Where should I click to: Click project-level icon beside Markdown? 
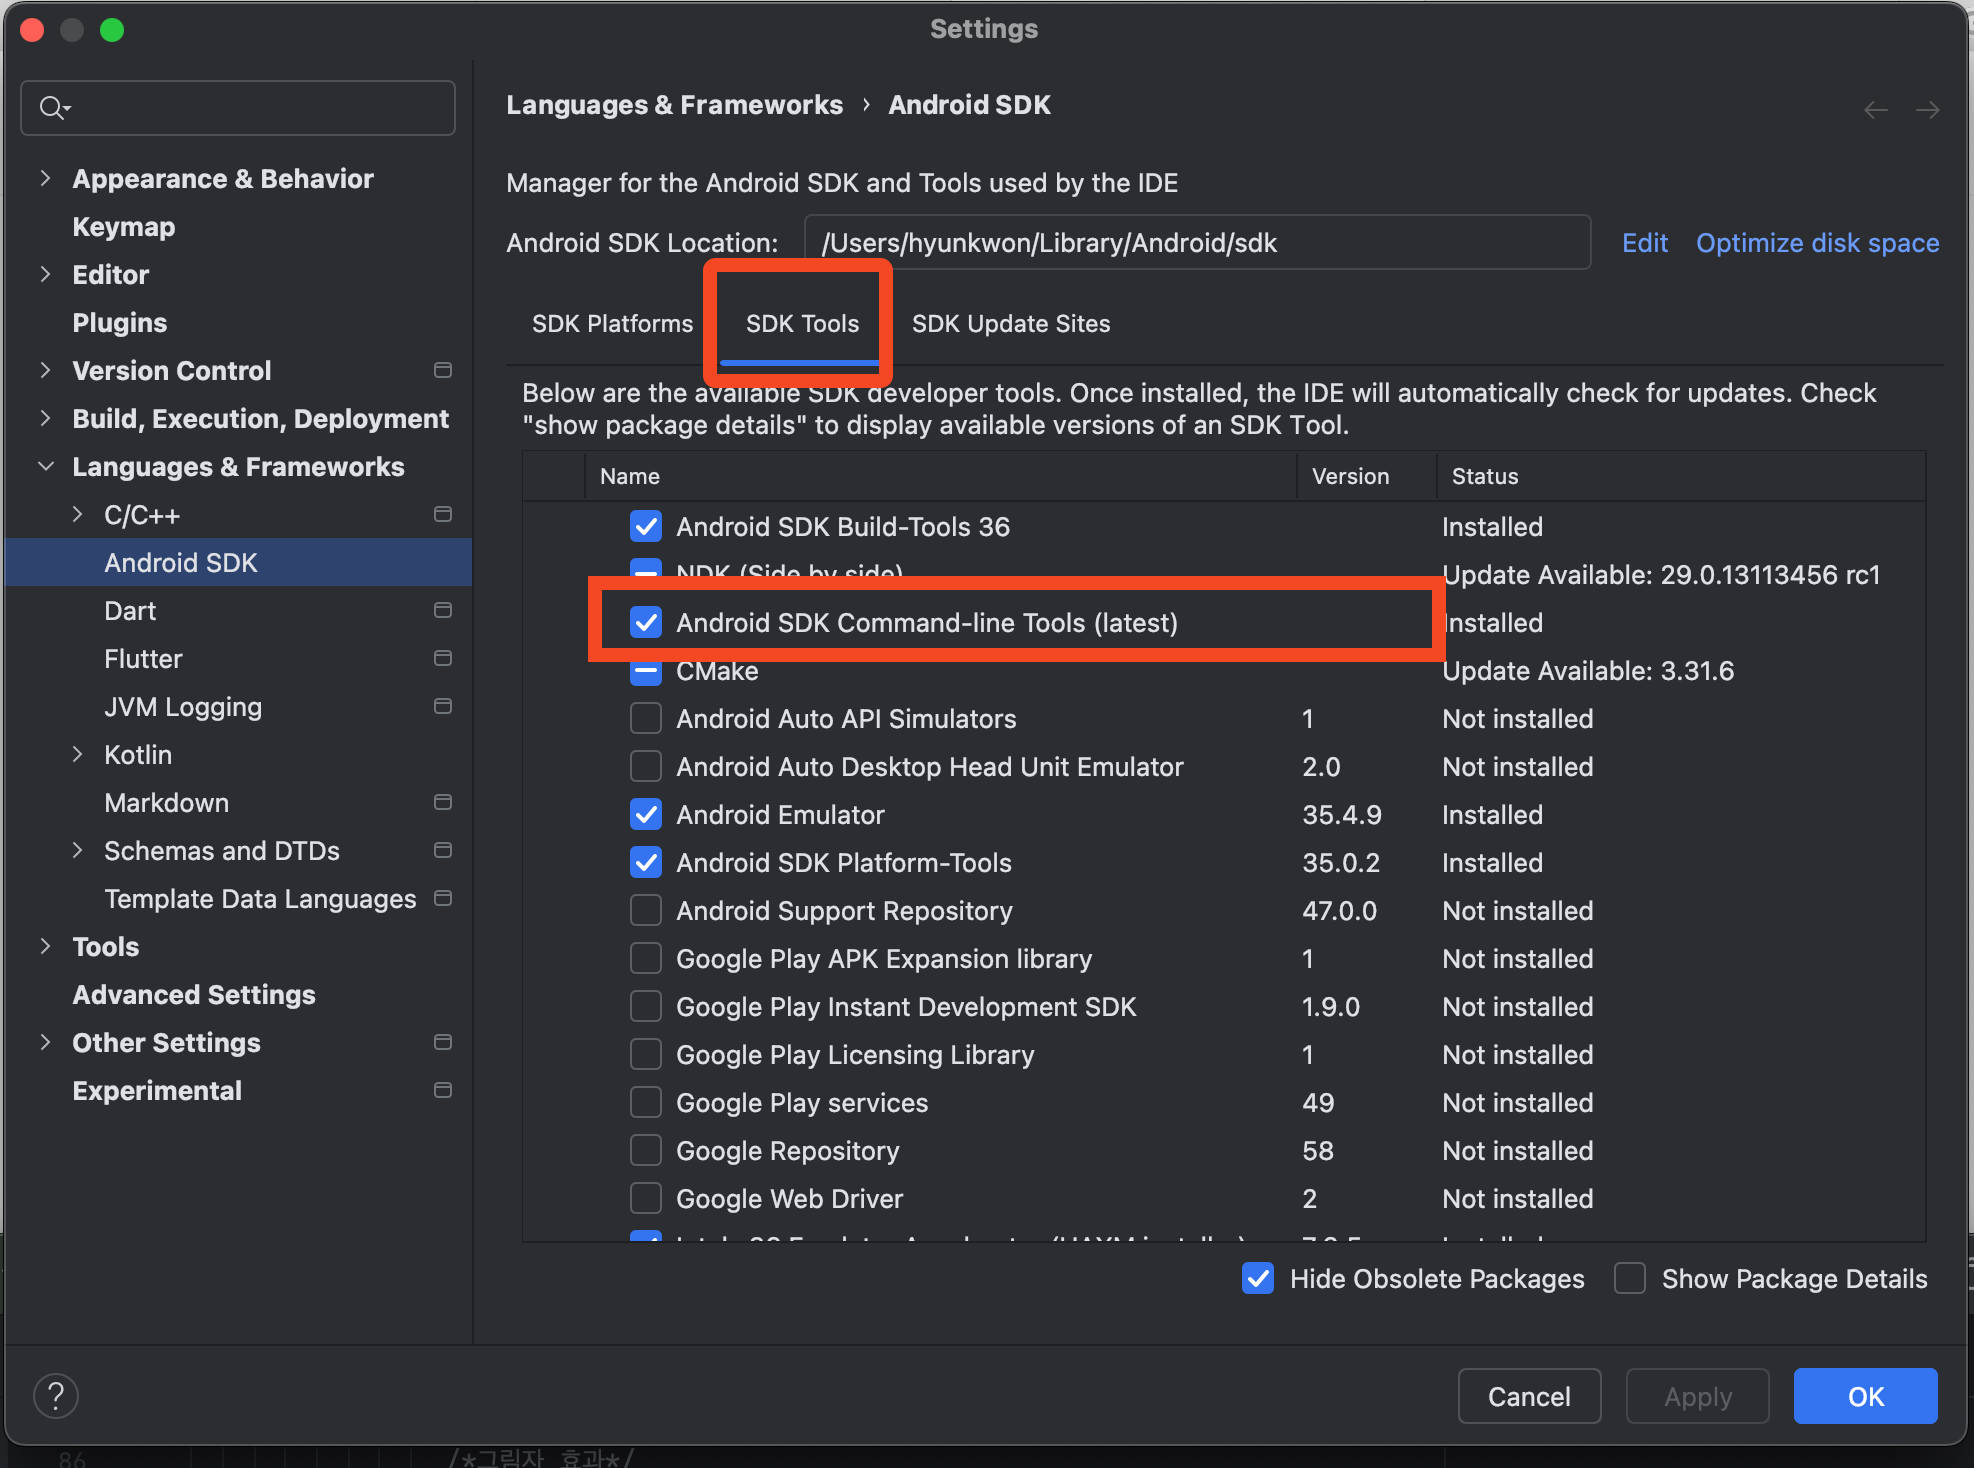[x=443, y=802]
